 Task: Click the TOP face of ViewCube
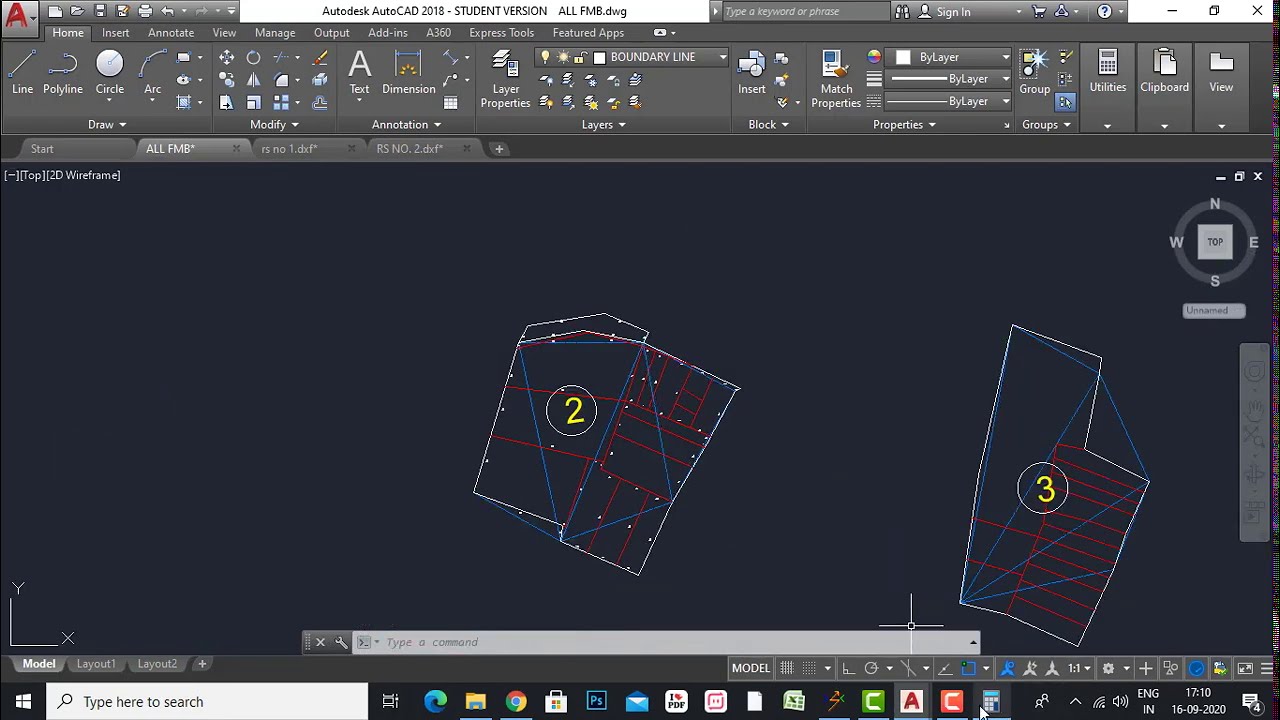[x=1215, y=242]
